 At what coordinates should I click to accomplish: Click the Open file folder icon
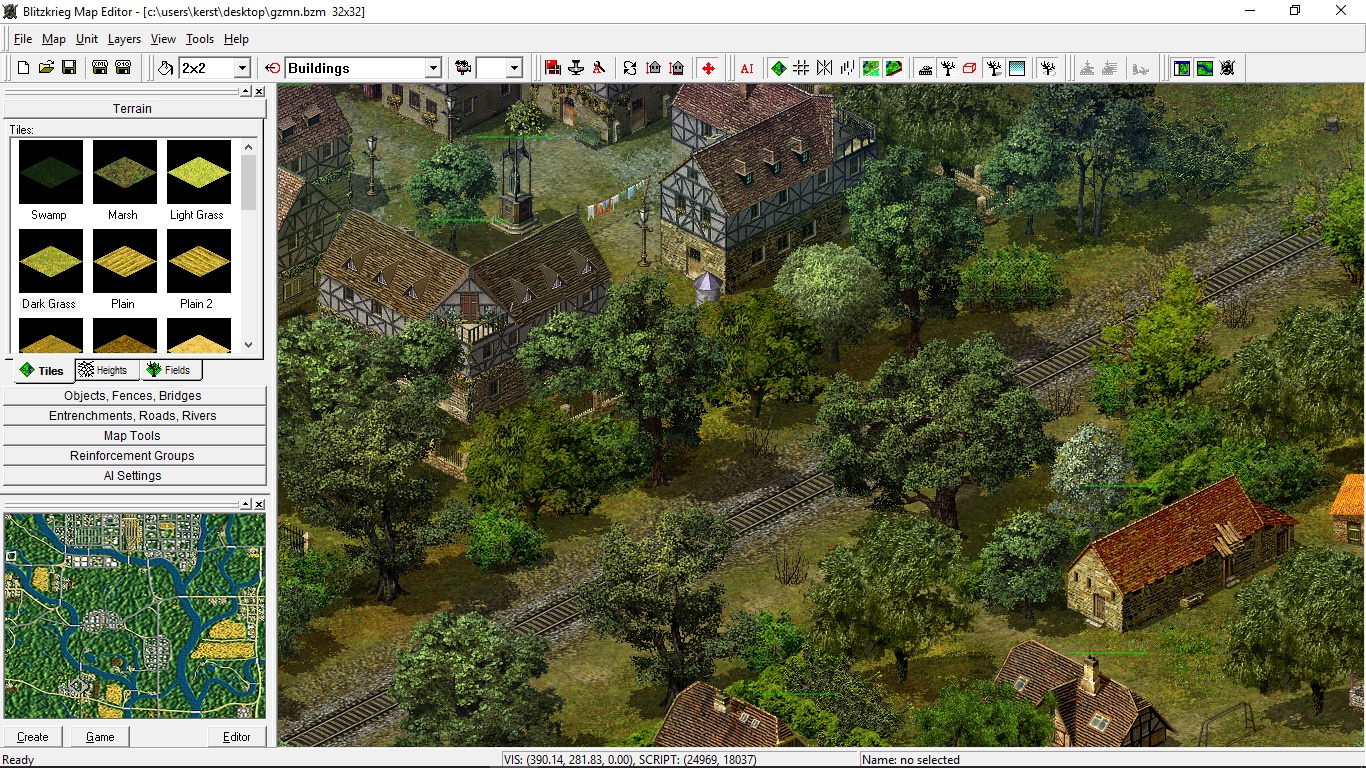click(x=46, y=68)
